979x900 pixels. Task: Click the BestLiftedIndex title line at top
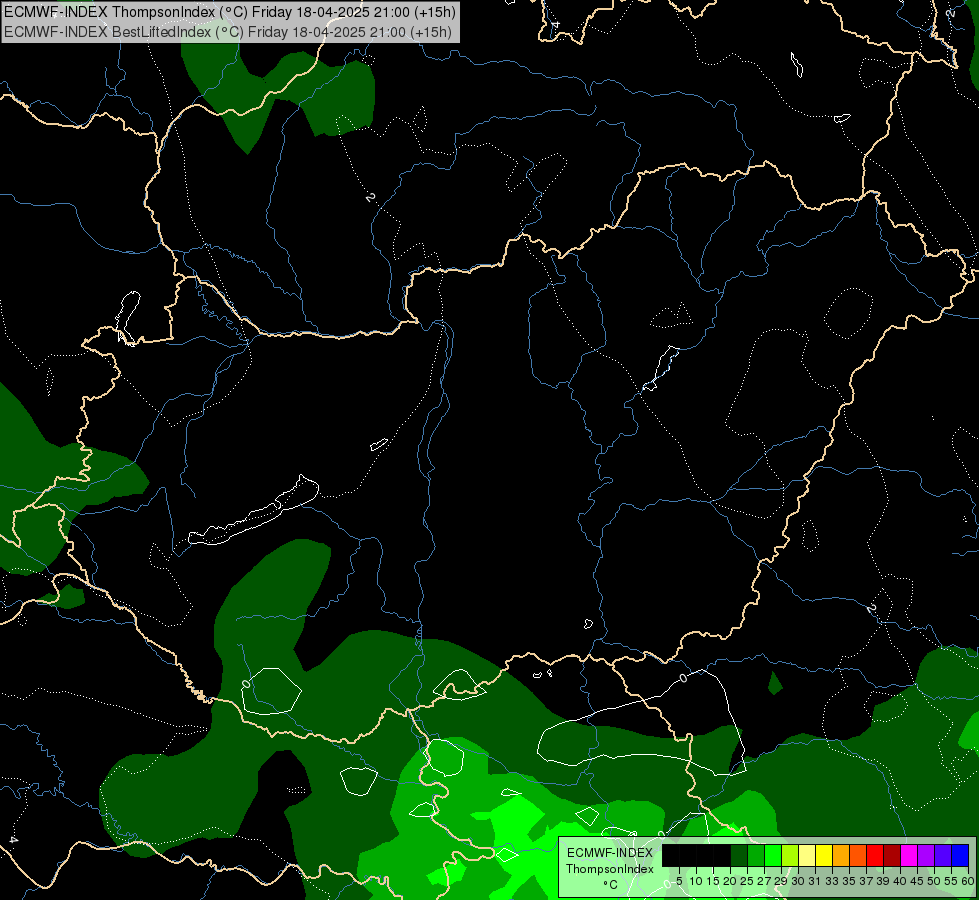click(x=227, y=31)
